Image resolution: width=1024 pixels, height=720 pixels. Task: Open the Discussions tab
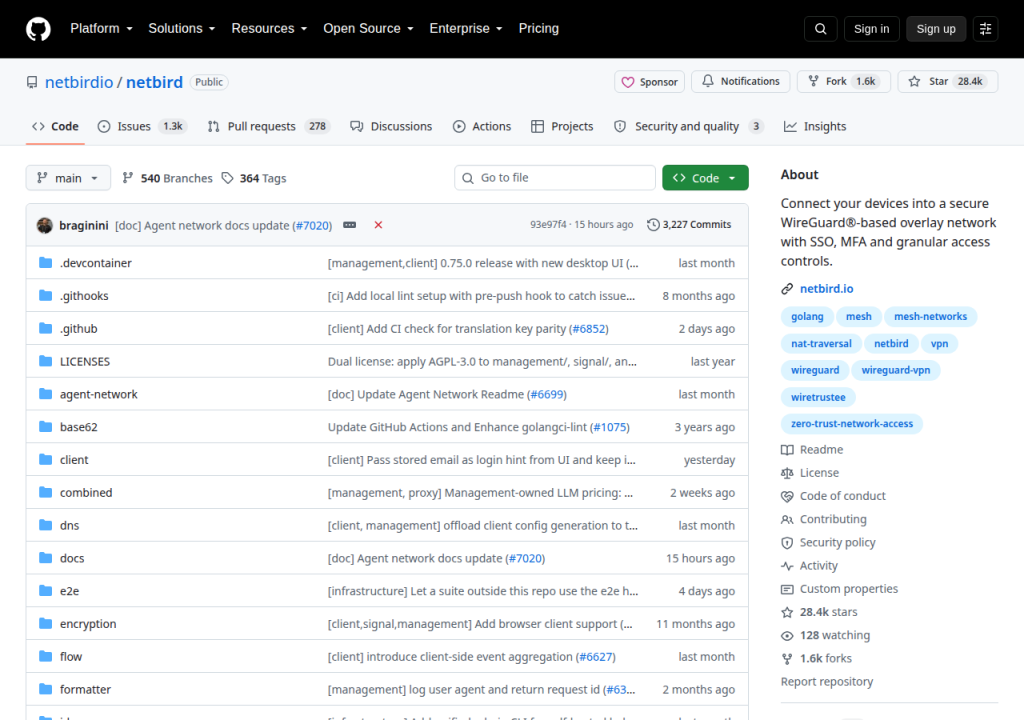point(391,126)
